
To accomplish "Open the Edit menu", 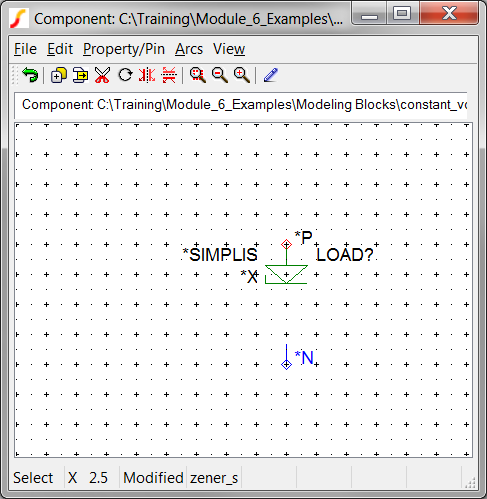I will tap(60, 49).
